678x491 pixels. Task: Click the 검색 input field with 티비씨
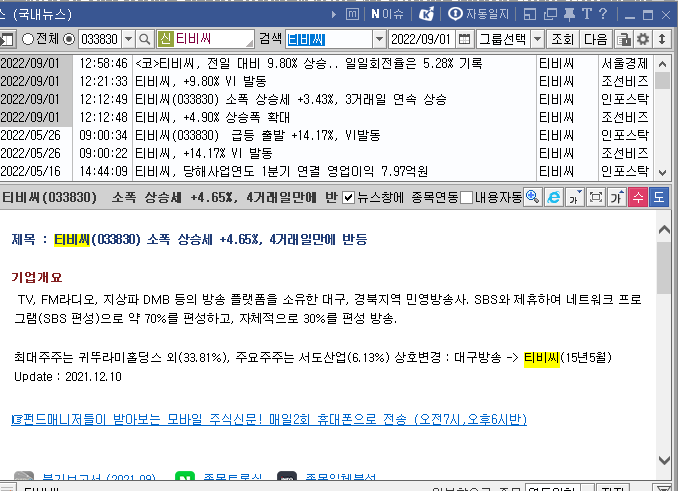tap(329, 39)
